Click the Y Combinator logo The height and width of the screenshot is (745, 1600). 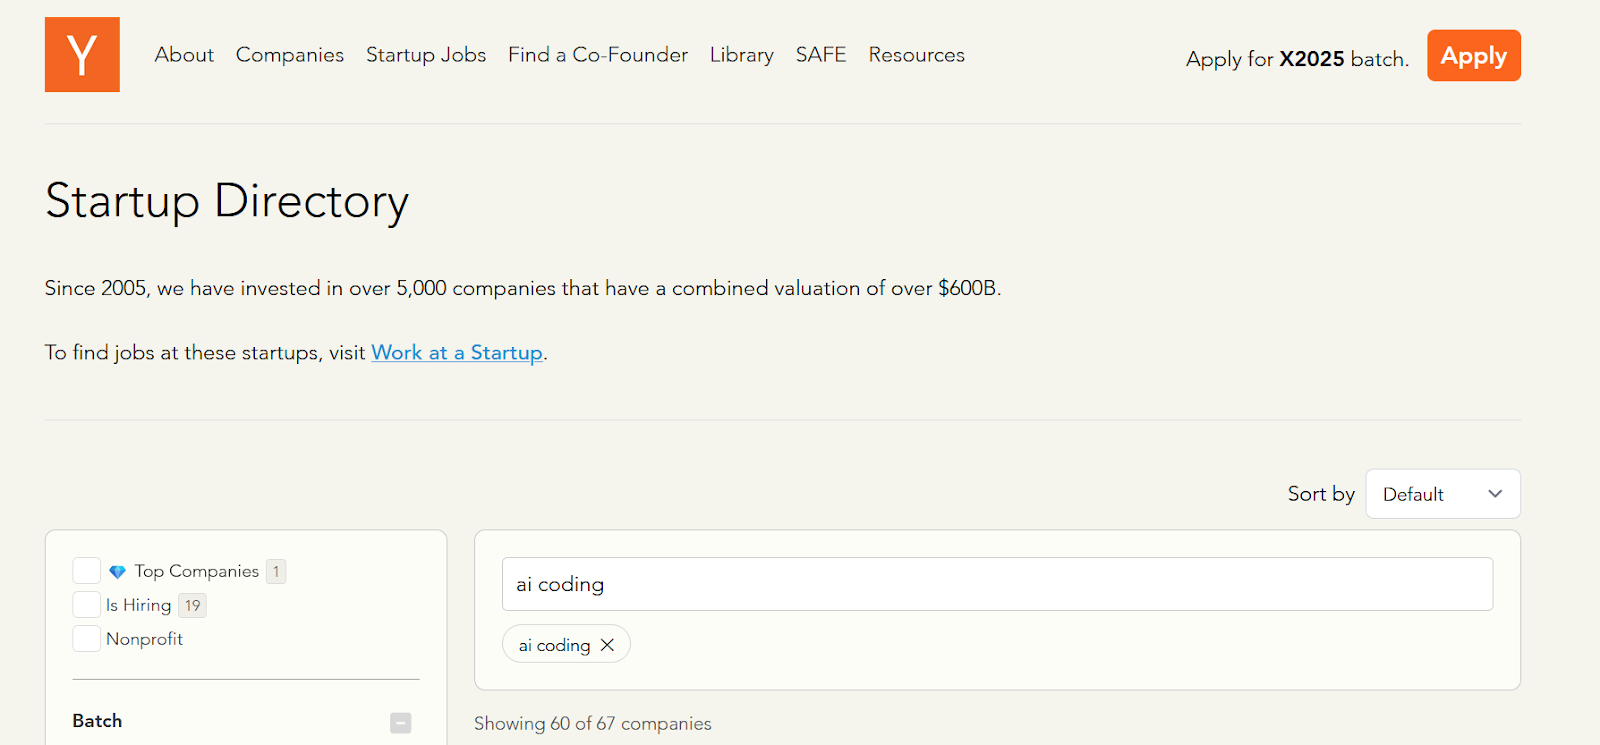click(82, 55)
